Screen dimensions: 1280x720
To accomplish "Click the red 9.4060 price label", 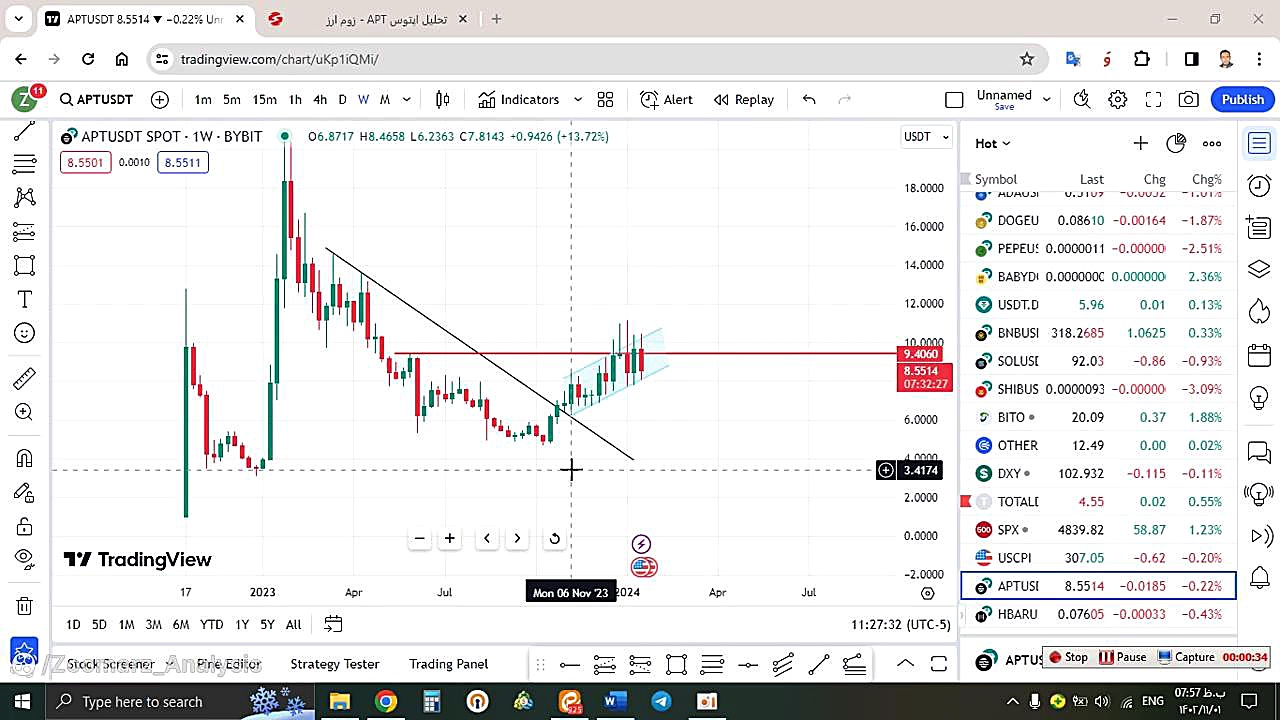I will (921, 354).
